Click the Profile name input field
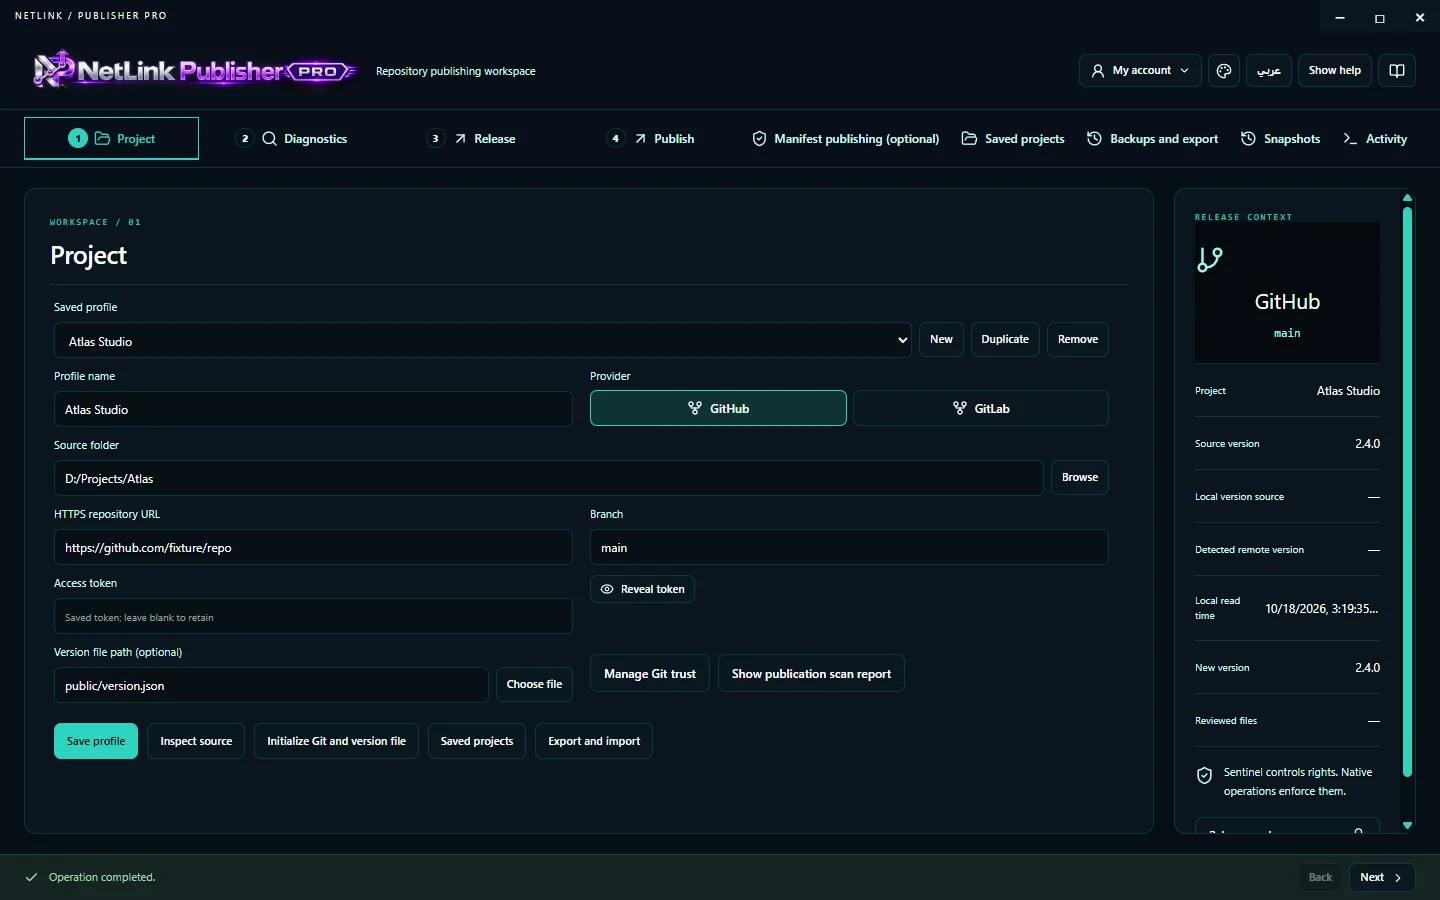 click(313, 409)
